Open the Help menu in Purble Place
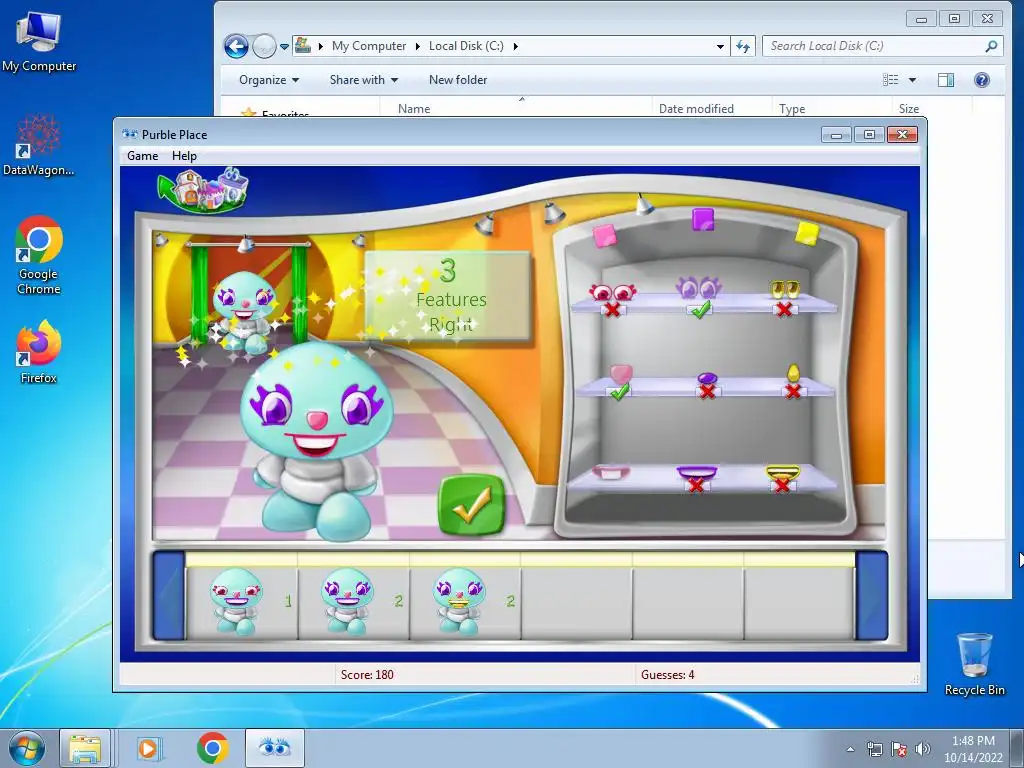 coord(184,156)
